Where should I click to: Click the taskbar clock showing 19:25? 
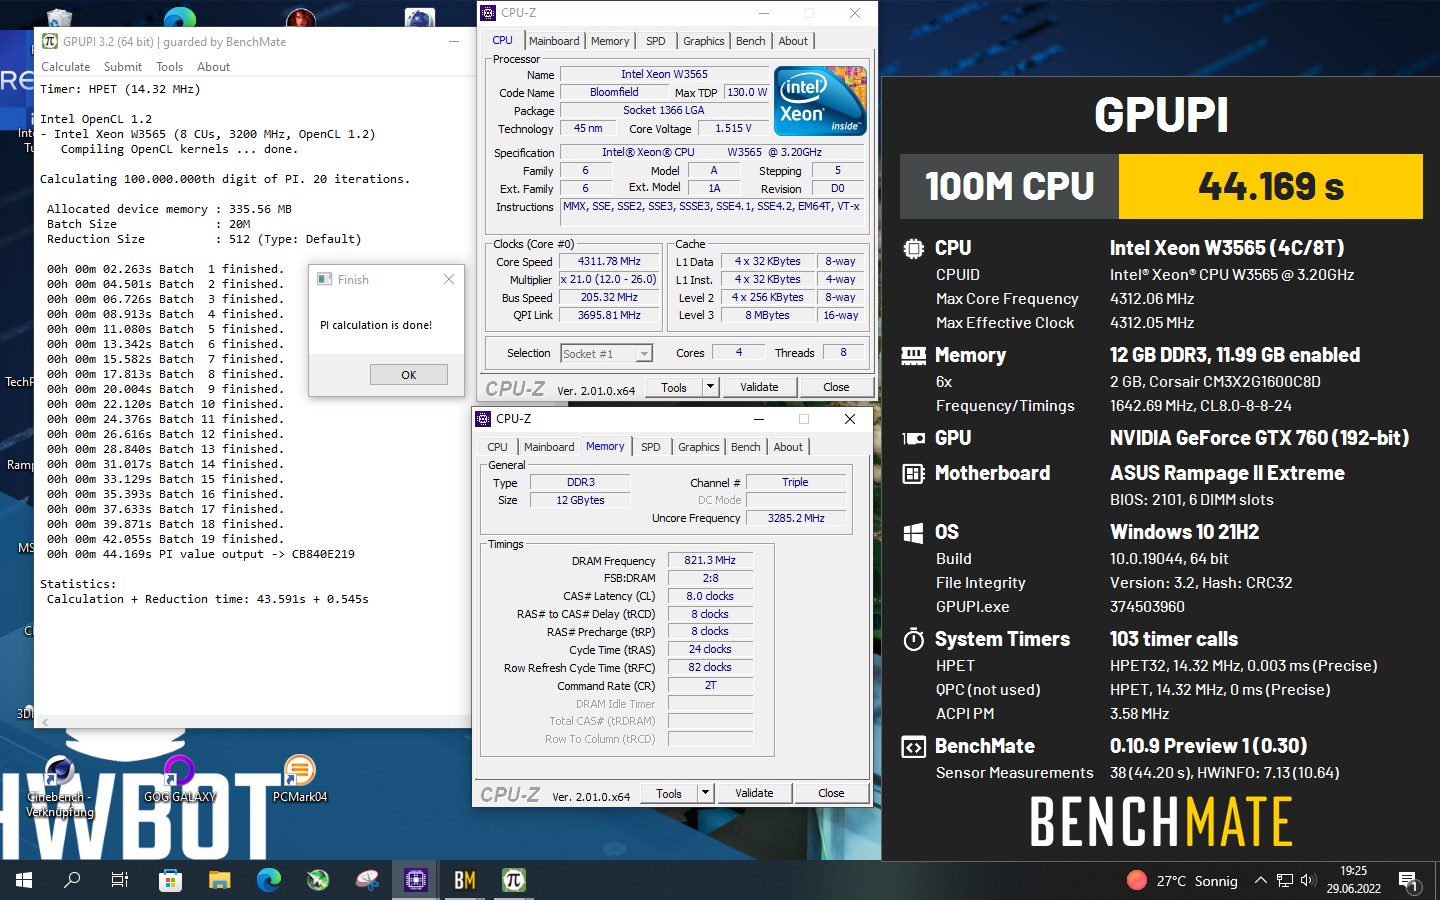tap(1353, 880)
